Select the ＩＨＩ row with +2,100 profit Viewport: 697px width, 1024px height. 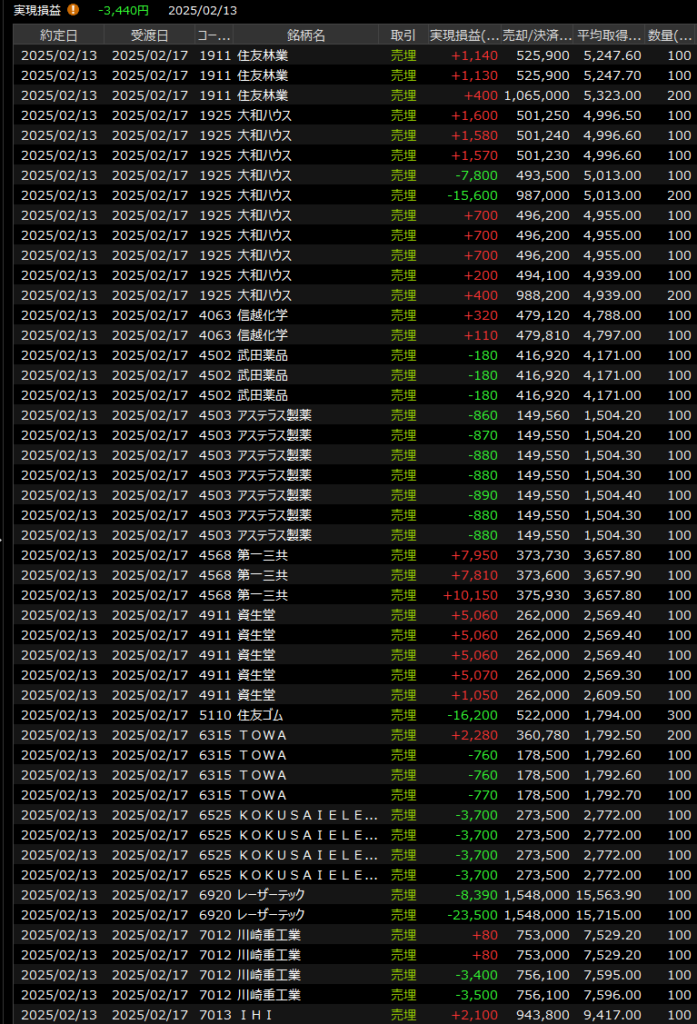coord(300,1015)
